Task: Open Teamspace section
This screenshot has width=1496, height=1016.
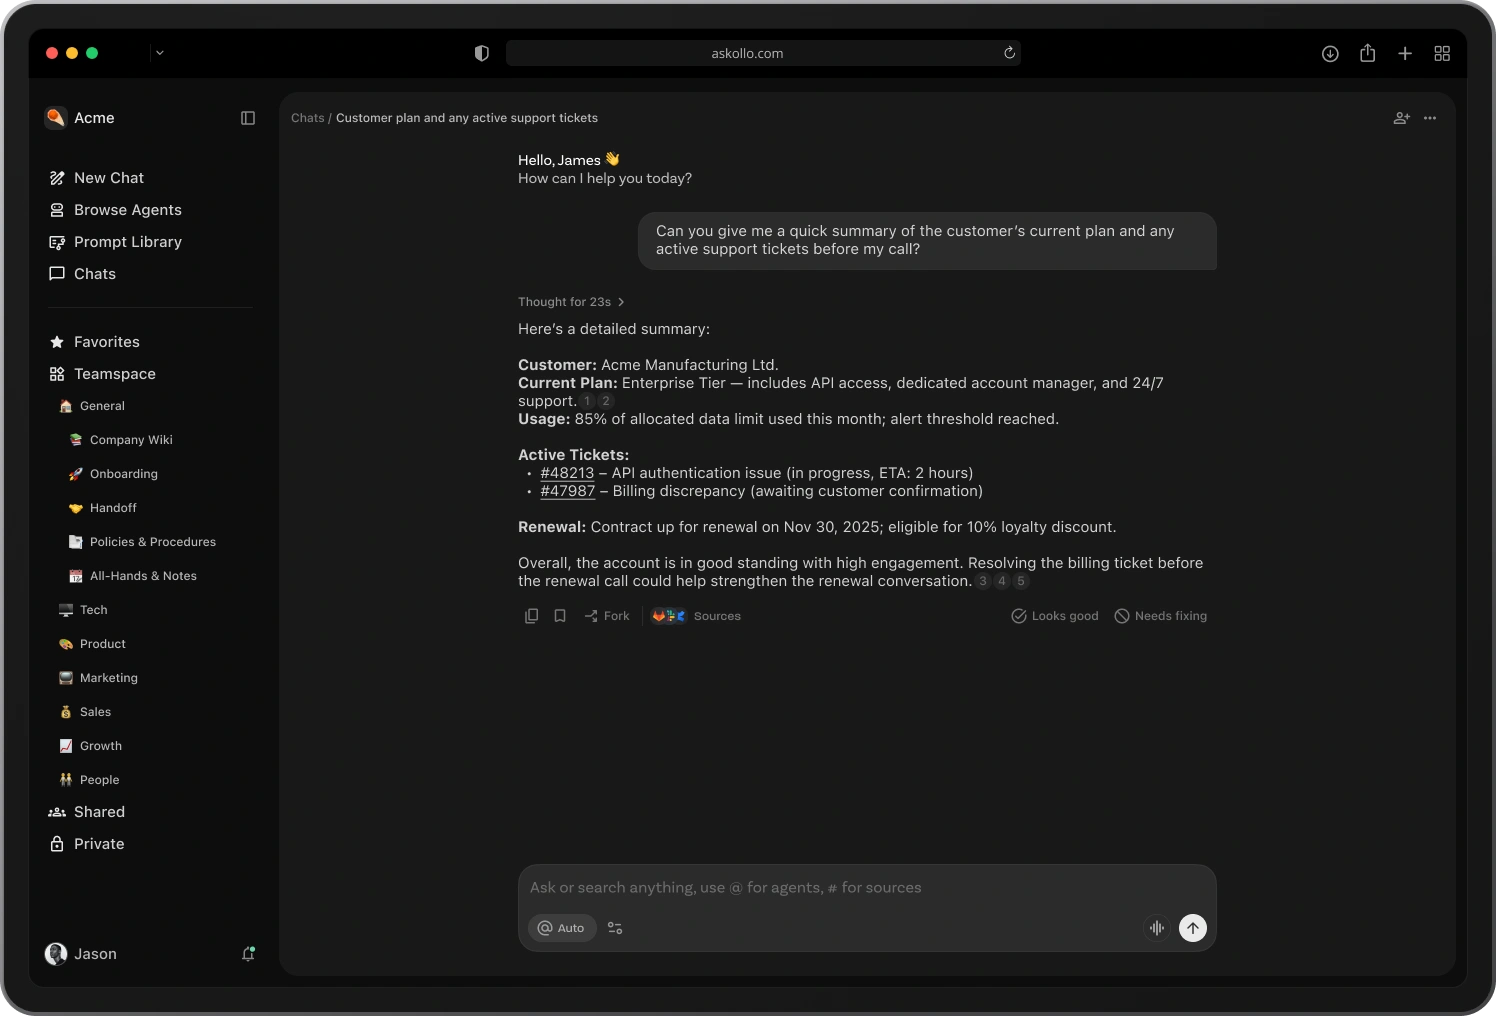Action: pos(103,374)
